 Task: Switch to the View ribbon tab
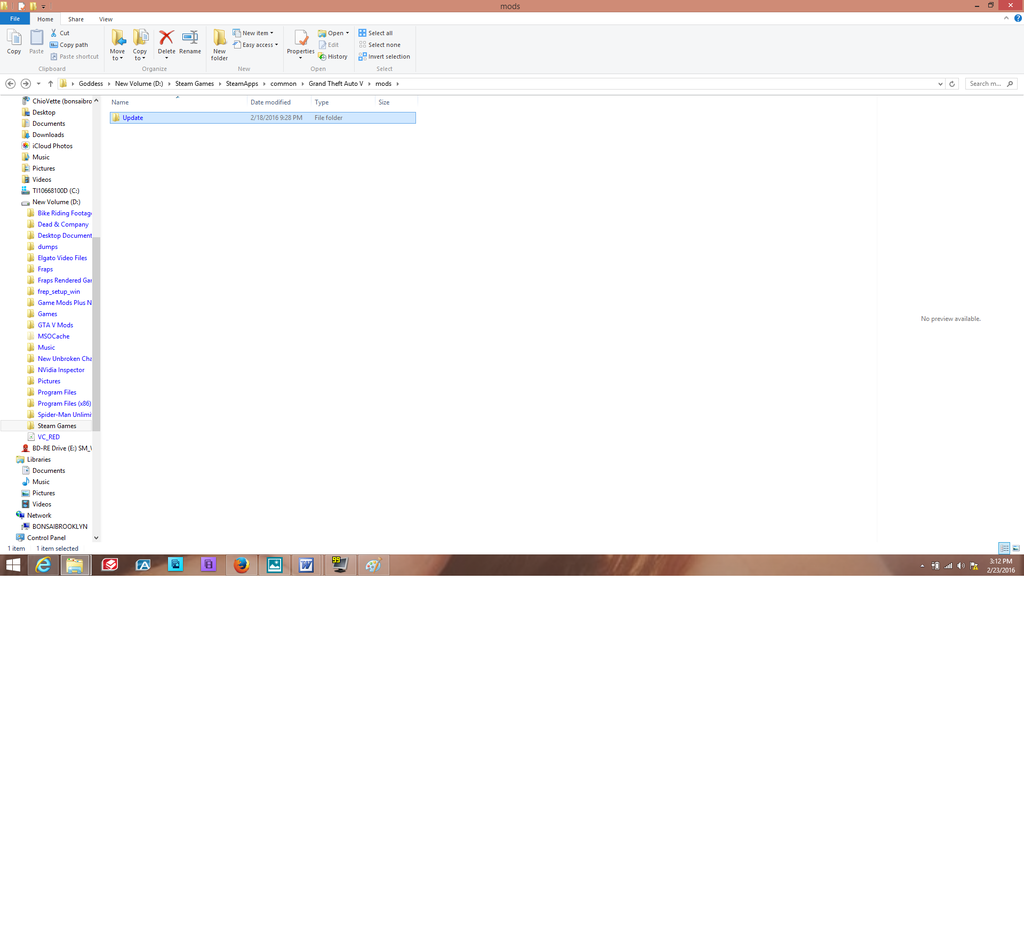pyautogui.click(x=105, y=19)
